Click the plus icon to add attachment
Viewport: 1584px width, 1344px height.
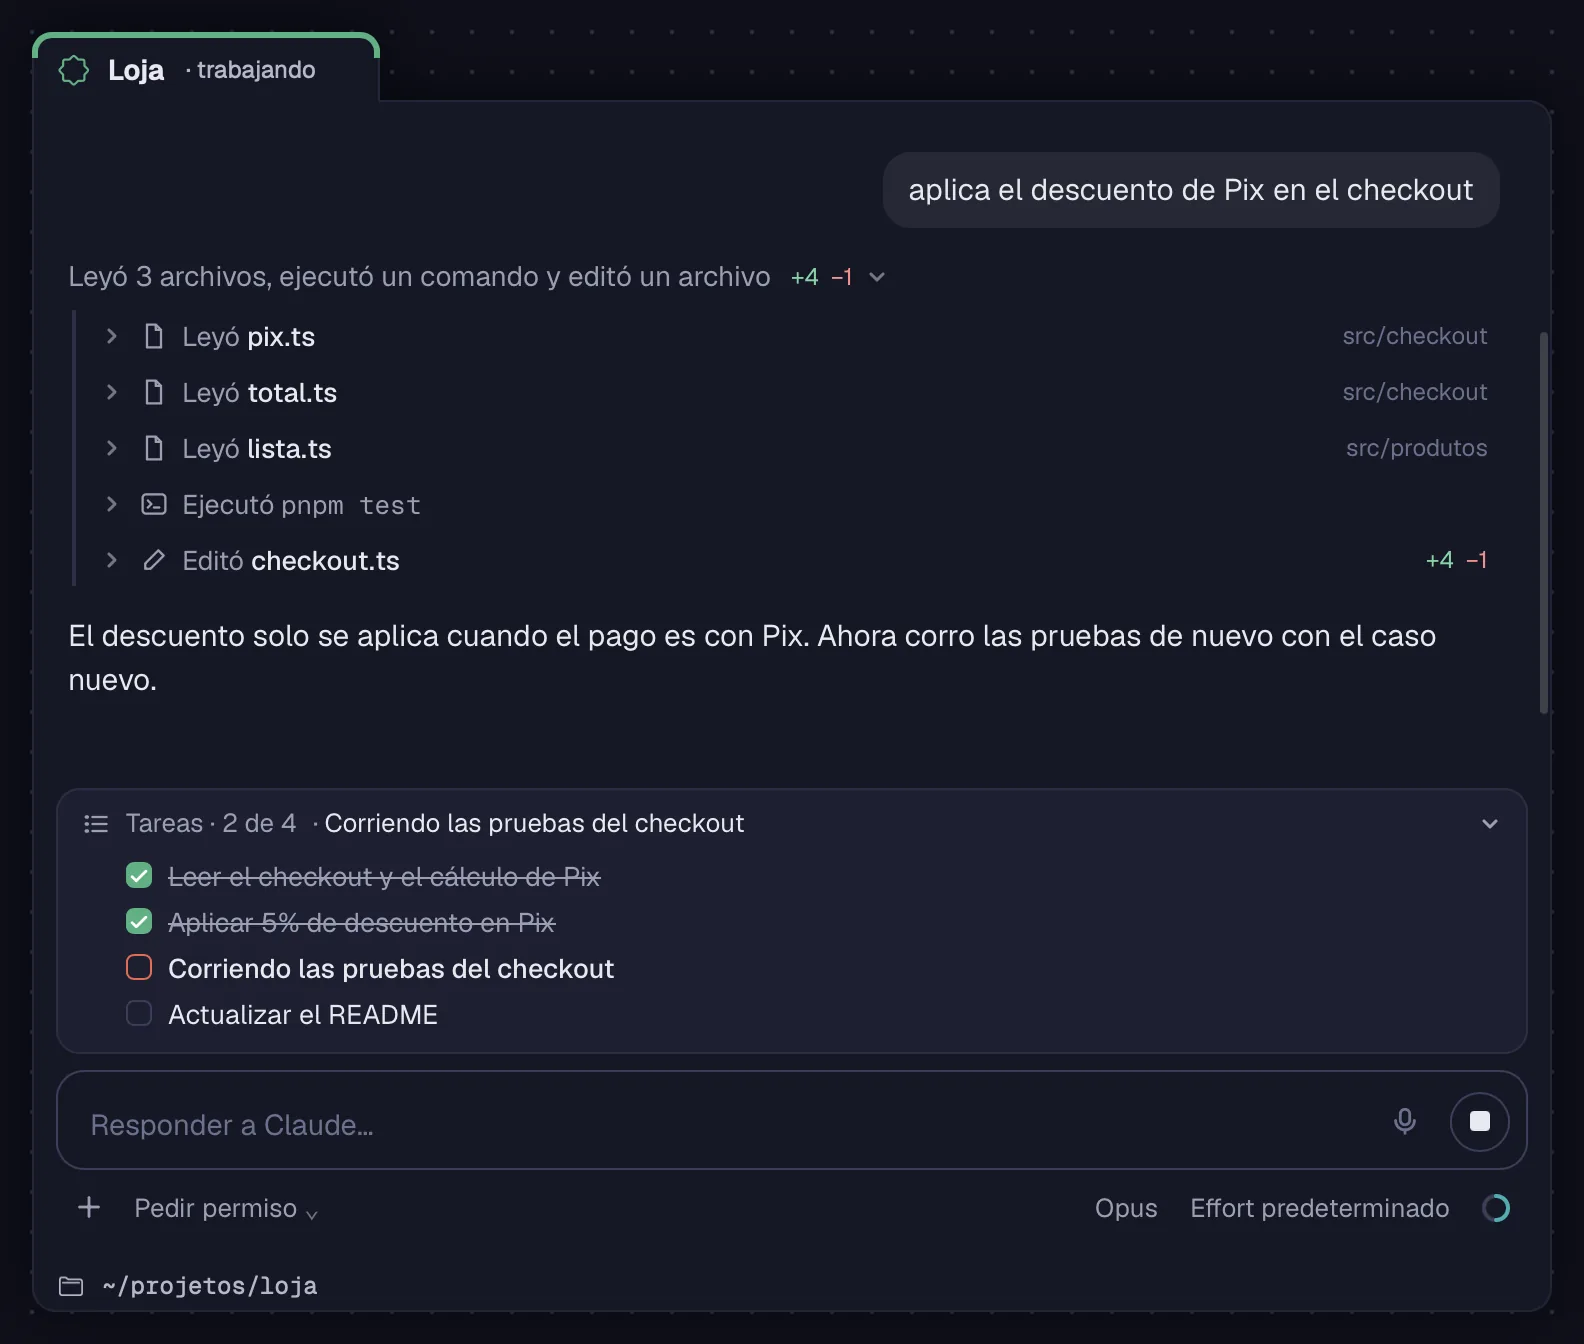89,1207
